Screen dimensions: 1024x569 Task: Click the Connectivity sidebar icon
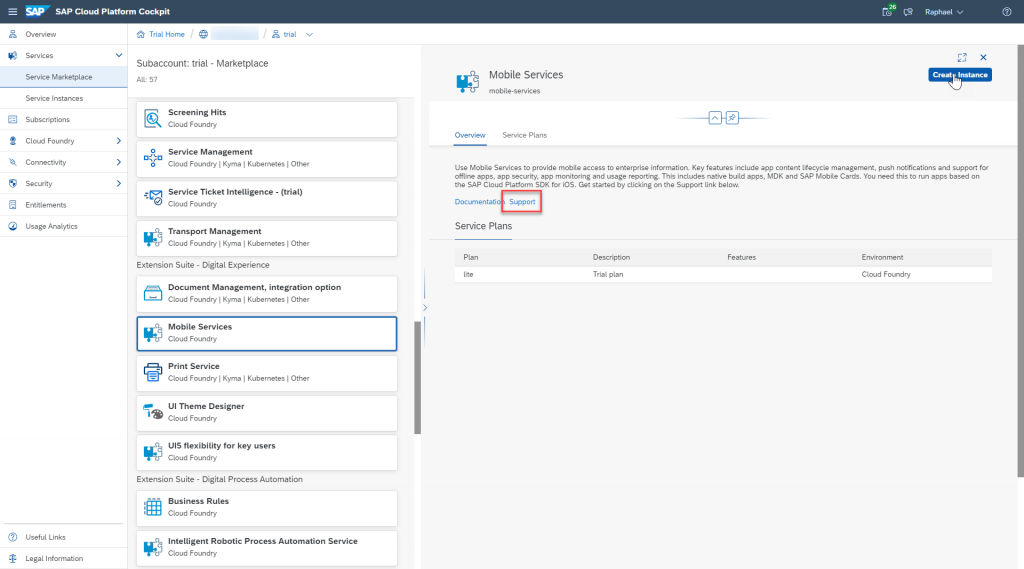12,162
